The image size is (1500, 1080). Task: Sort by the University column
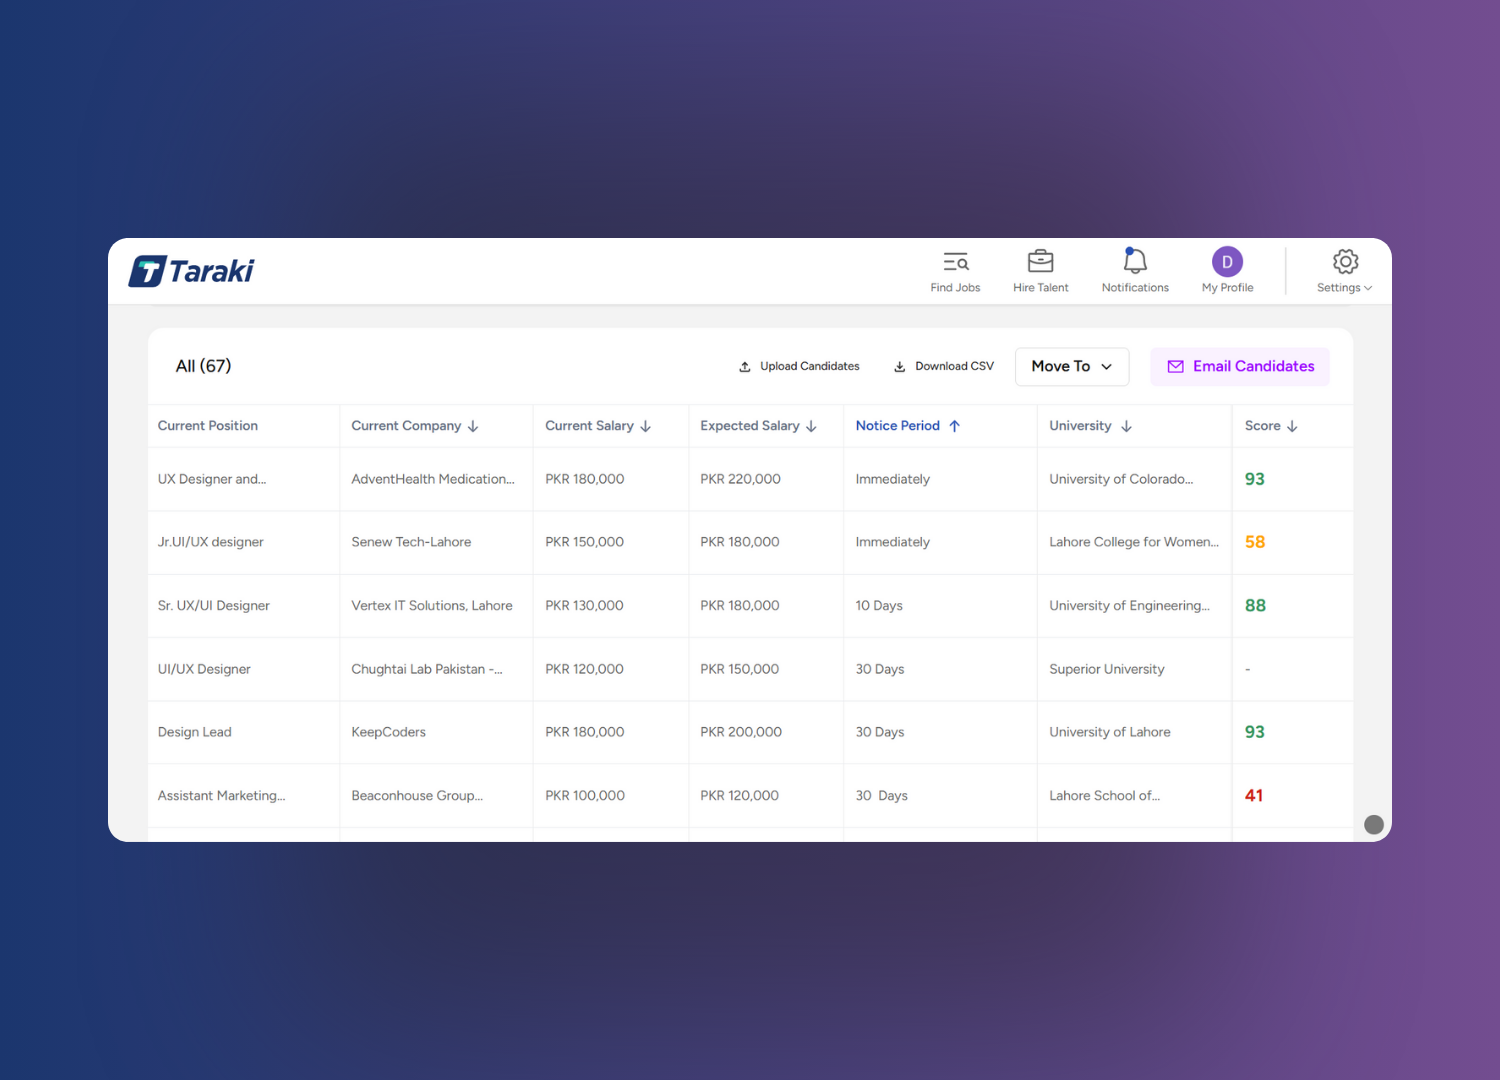pos(1126,426)
